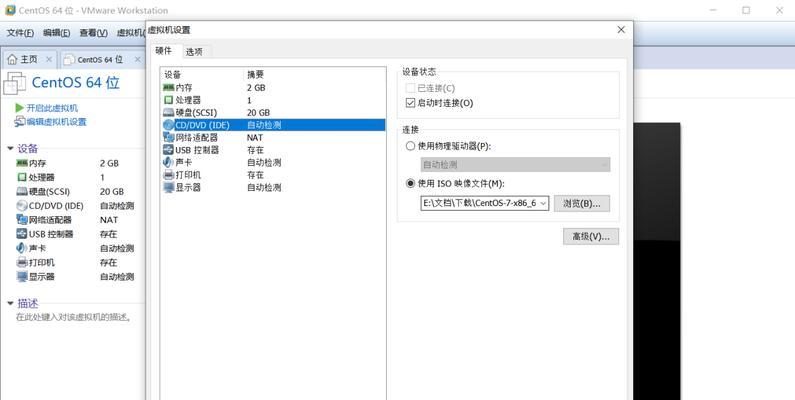The height and width of the screenshot is (400, 795).
Task: Click 网络适配器 NAT in main window panel
Action: 75,220
